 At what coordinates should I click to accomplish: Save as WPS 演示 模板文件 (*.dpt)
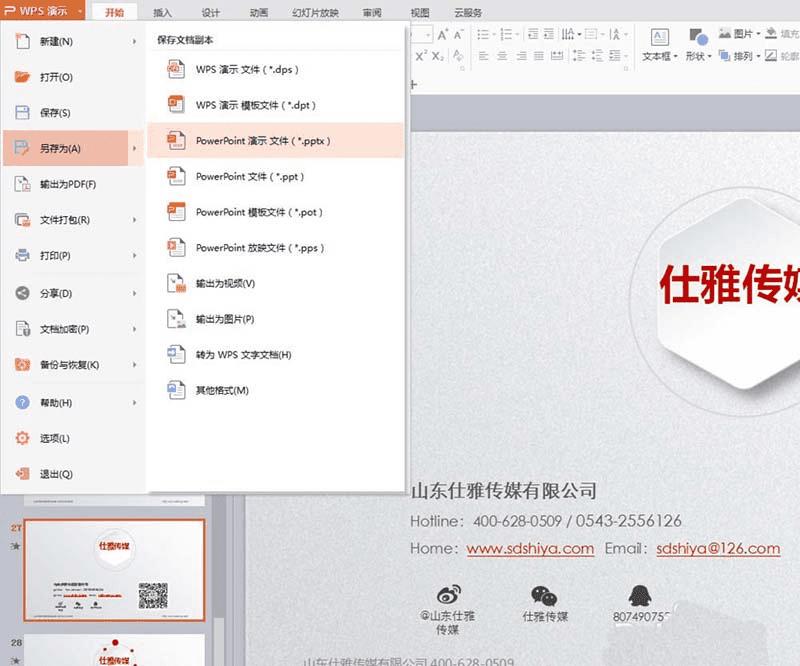(x=276, y=105)
